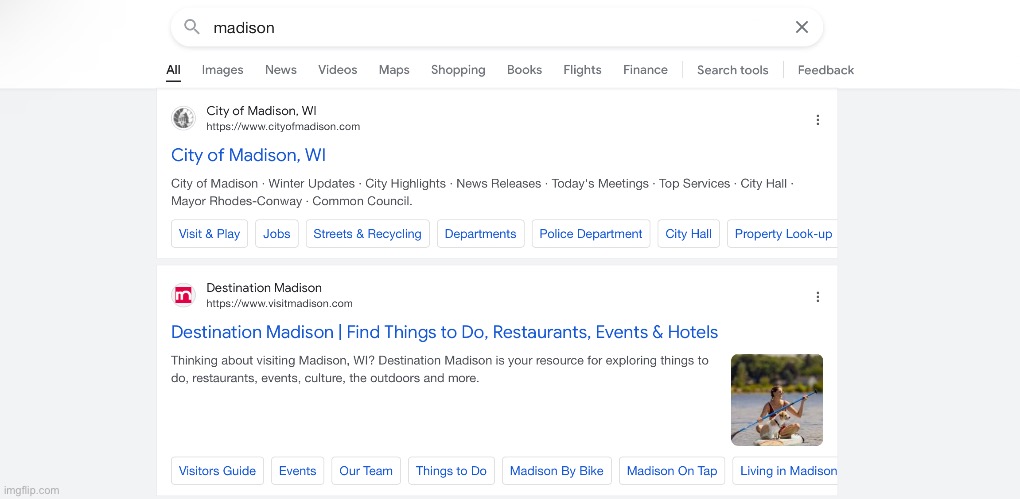Open the Flights tab
Viewport: 1020px width, 499px height.
582,70
